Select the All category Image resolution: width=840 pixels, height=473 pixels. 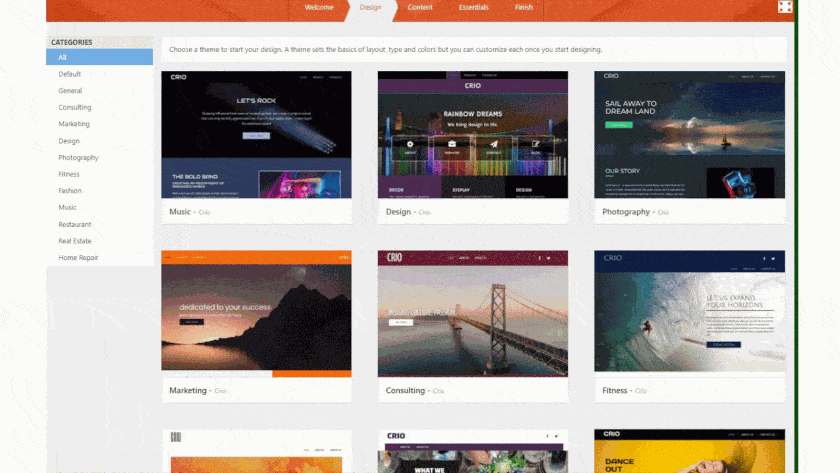99,57
